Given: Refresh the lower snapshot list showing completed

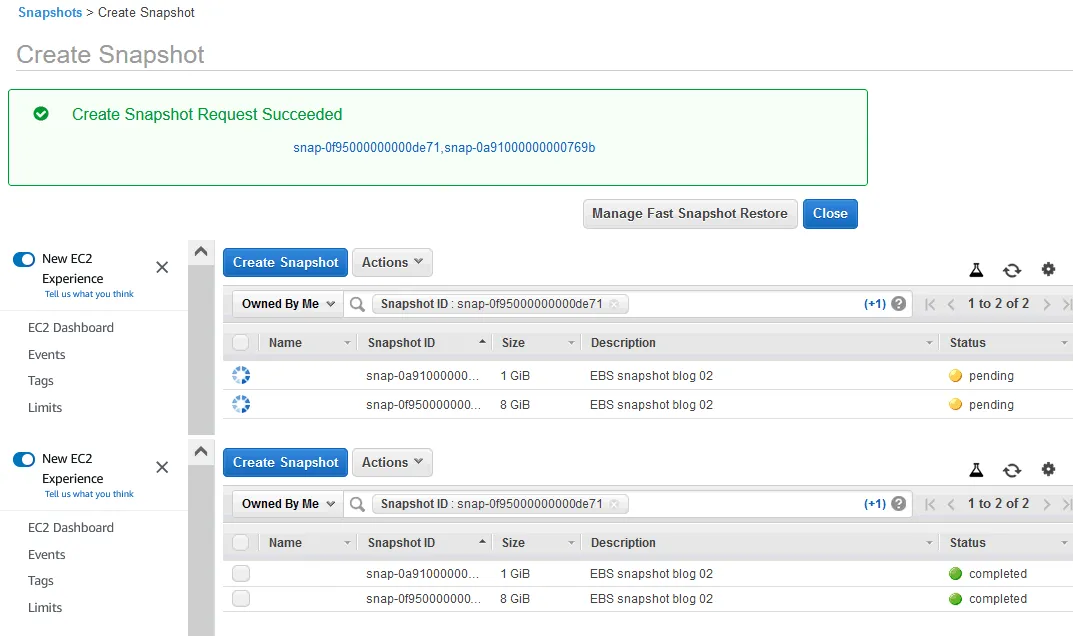Looking at the screenshot, I should 1012,470.
